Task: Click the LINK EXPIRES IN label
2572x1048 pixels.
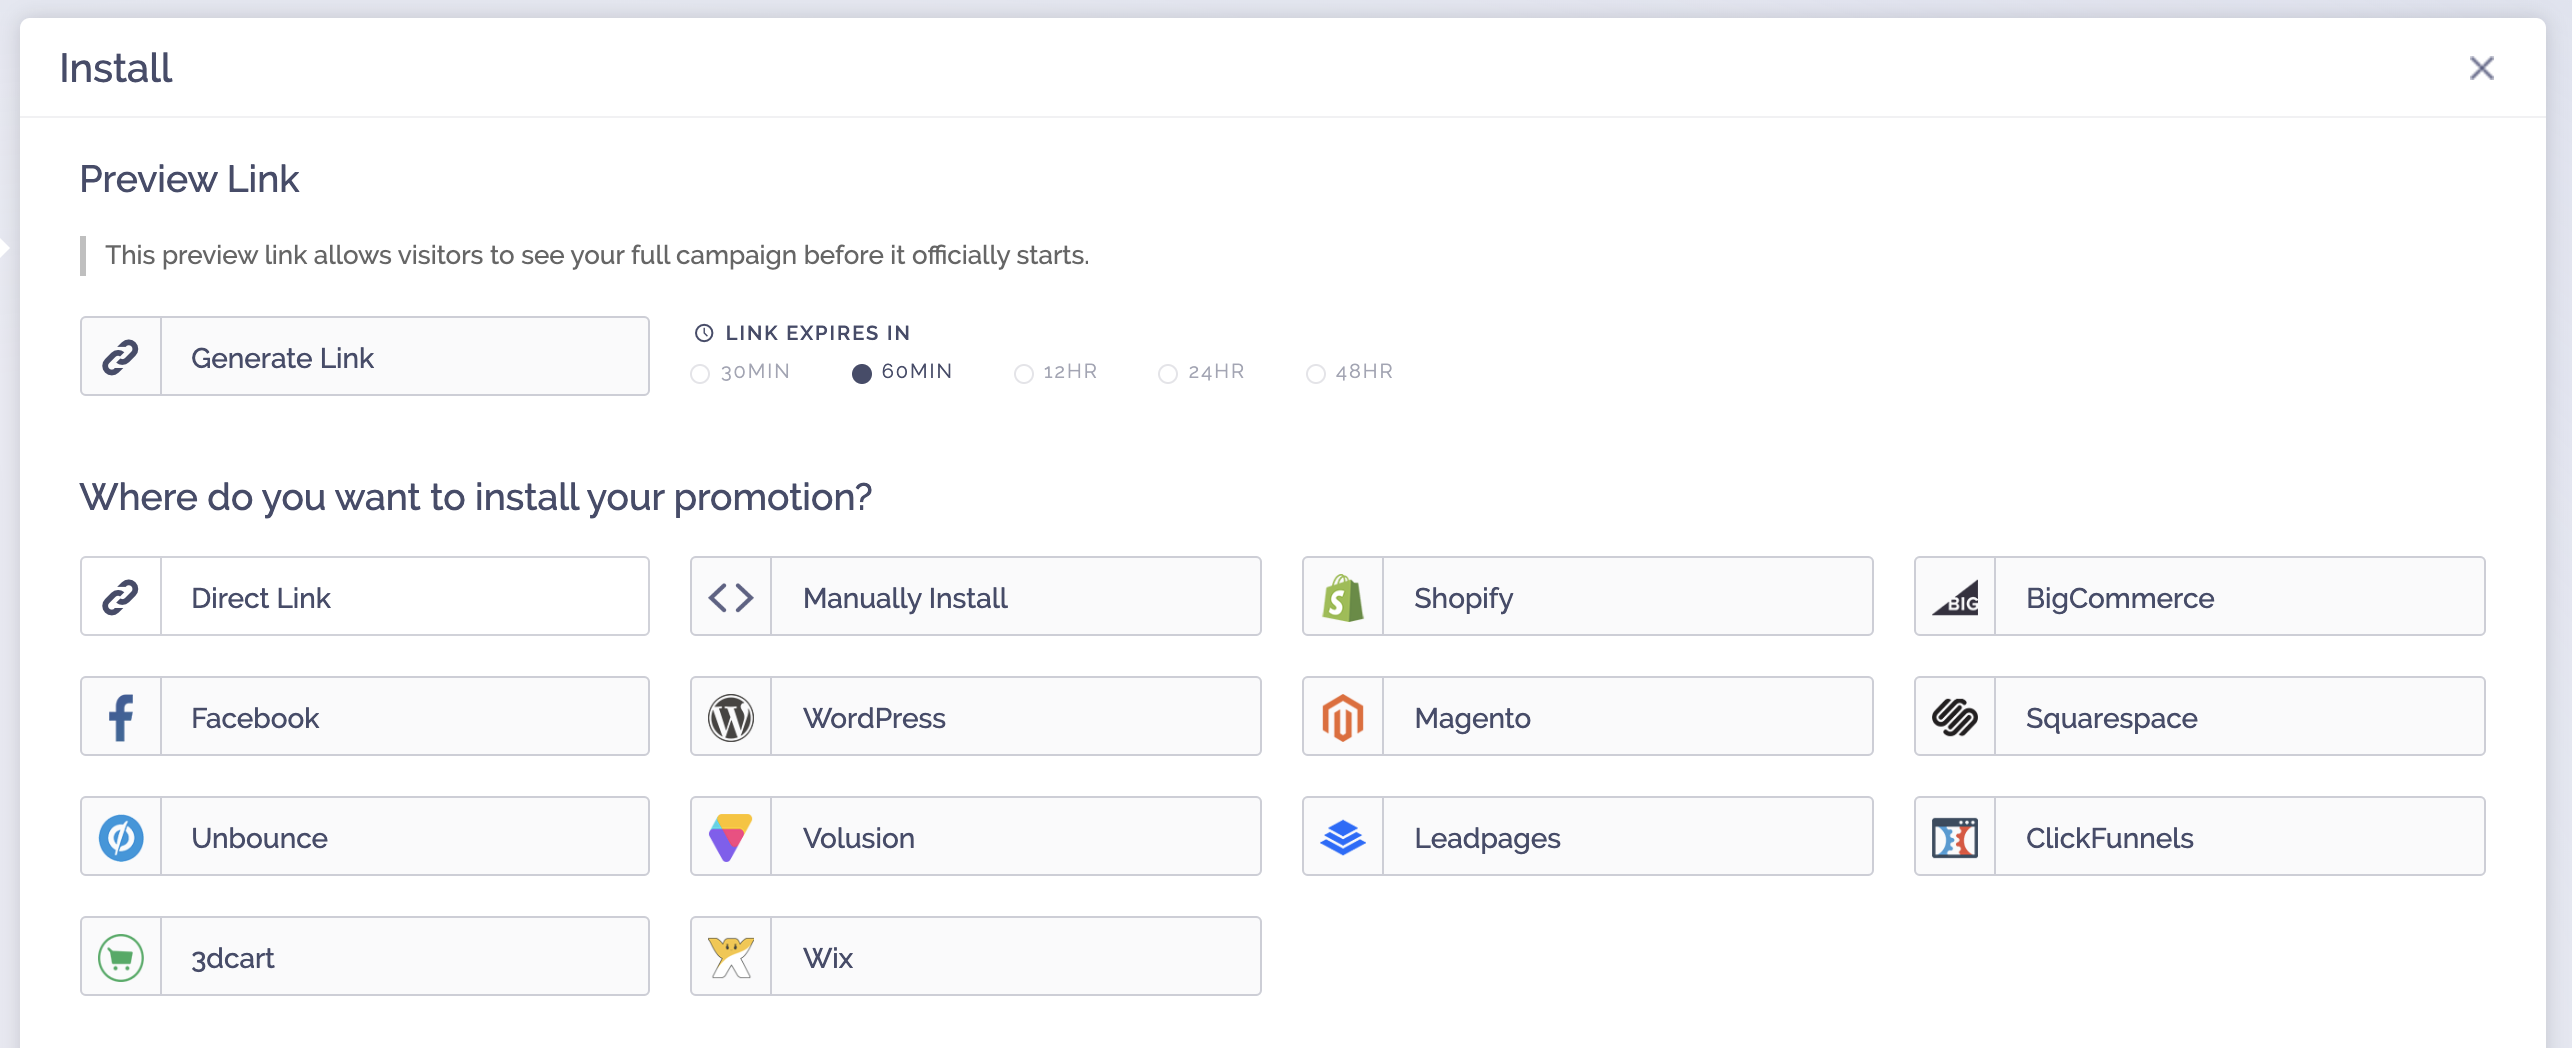Action: point(818,333)
